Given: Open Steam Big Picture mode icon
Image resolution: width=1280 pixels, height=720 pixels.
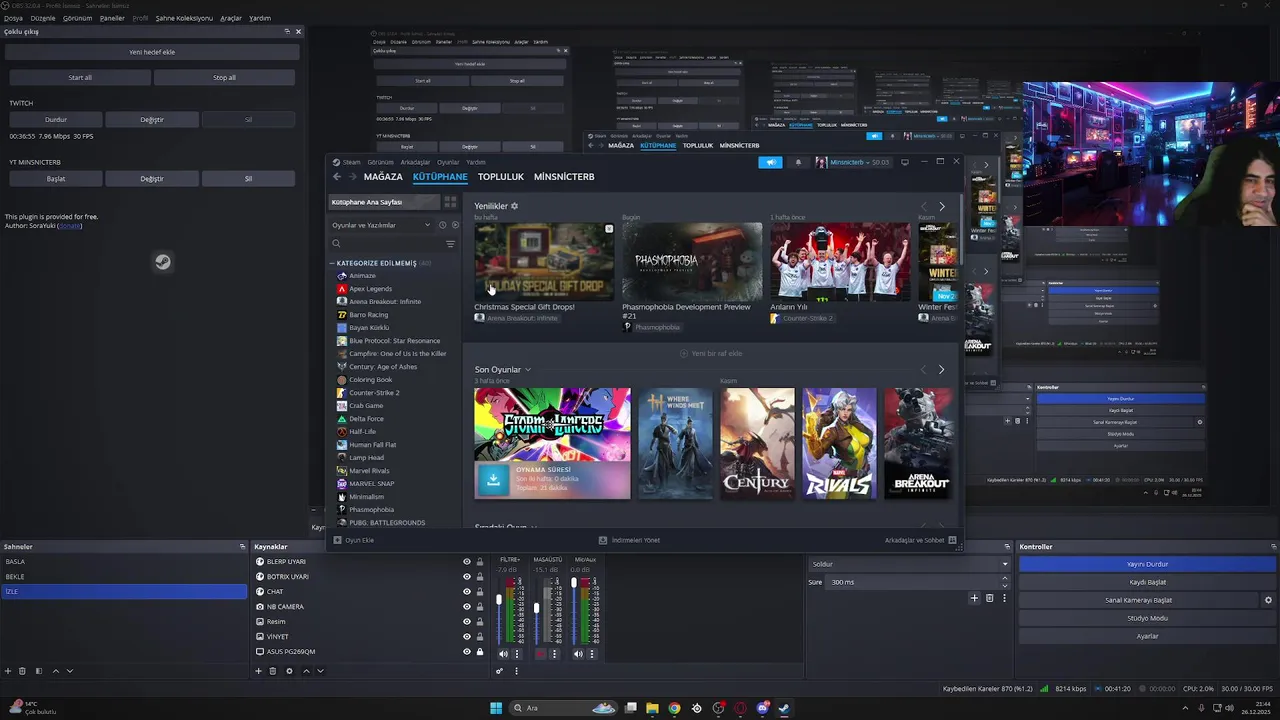Looking at the screenshot, I should pyautogui.click(x=905, y=162).
